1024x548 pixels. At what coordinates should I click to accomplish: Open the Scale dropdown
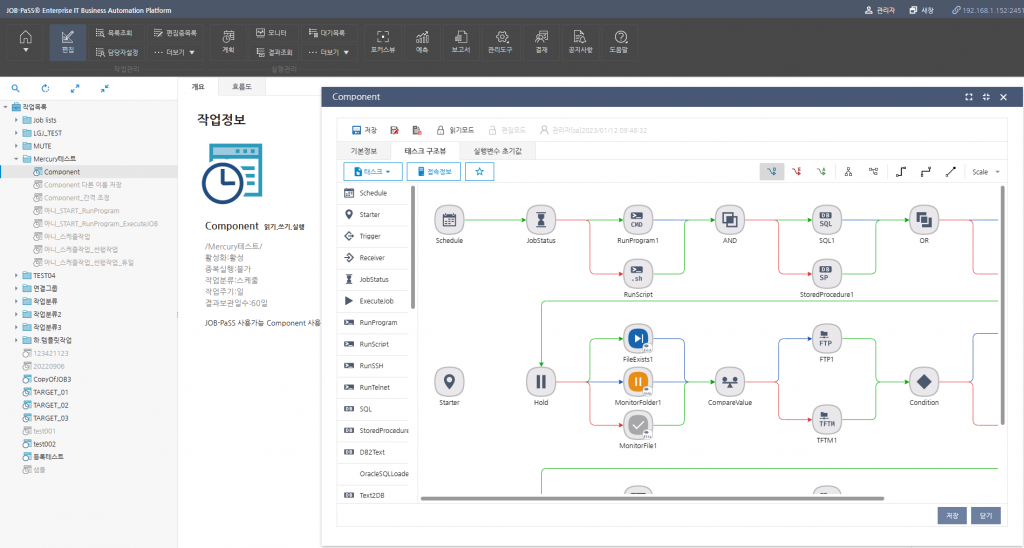(x=985, y=172)
